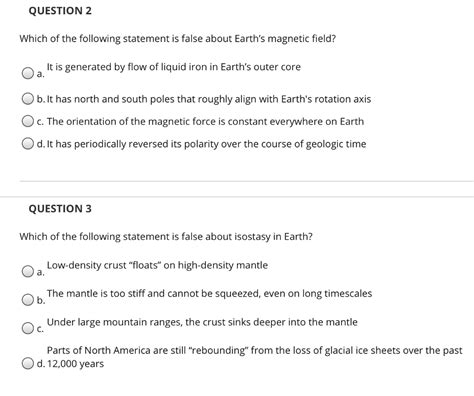
Task: Select radio option c about mountain ranges
Action: pyautogui.click(x=28, y=328)
